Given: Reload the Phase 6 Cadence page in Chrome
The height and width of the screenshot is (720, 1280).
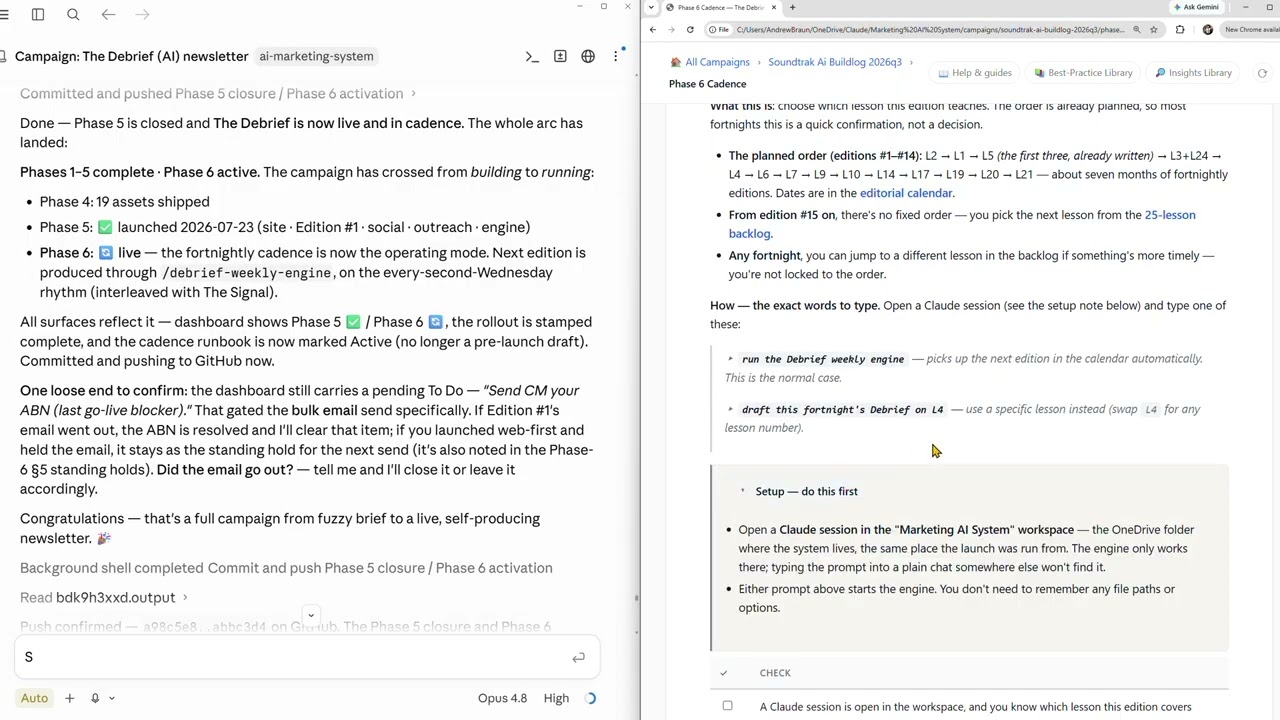Looking at the screenshot, I should (x=690, y=30).
